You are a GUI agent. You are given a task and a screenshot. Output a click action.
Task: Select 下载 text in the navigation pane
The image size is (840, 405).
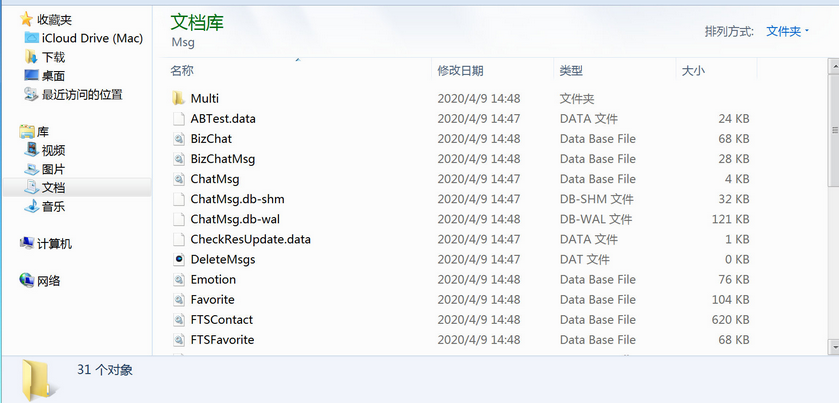pos(54,57)
